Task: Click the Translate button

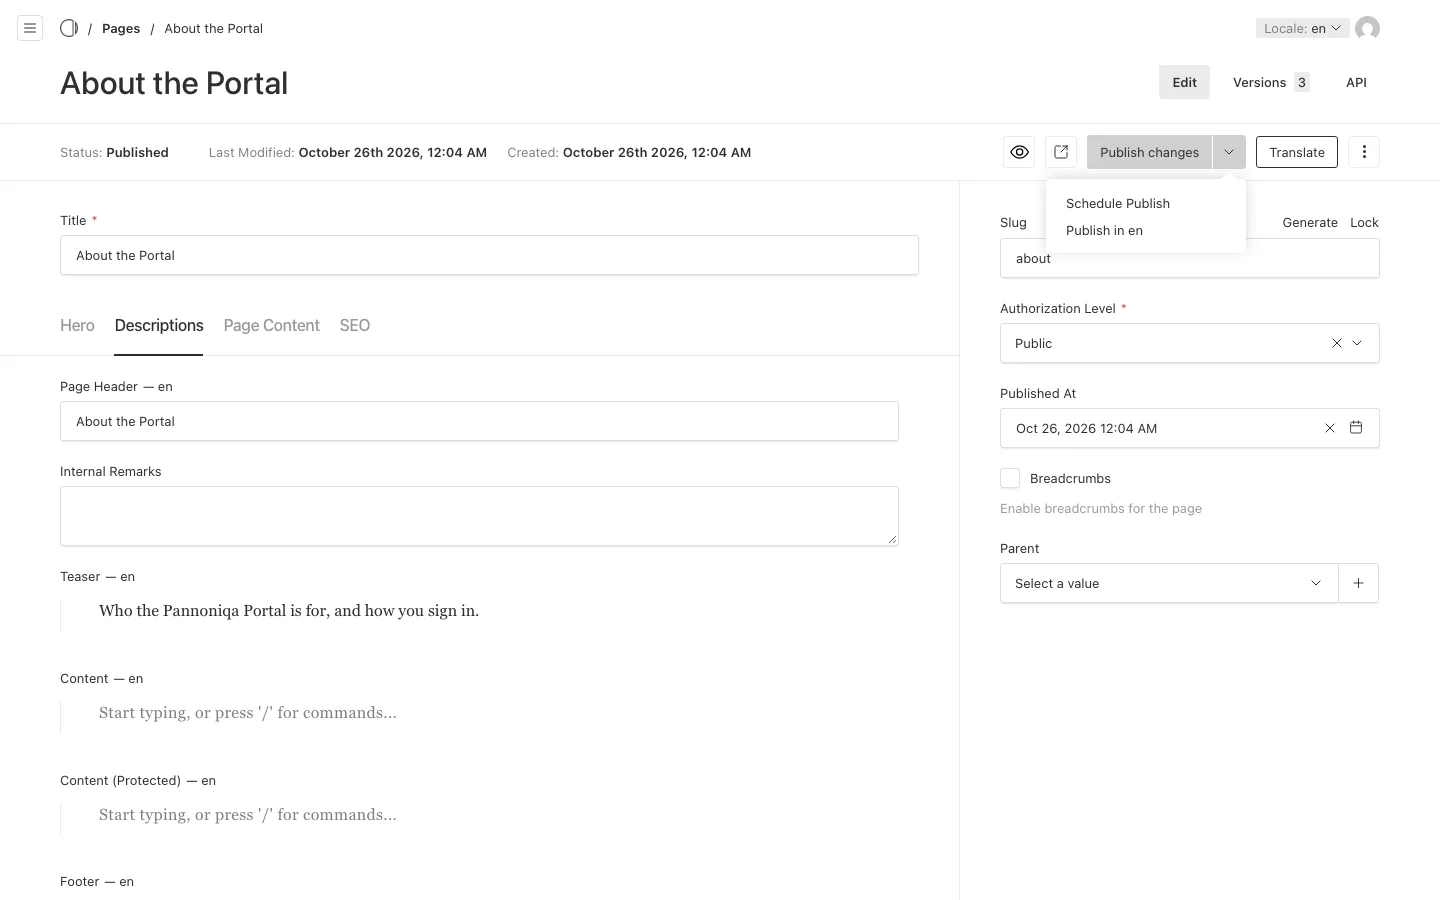Action: coord(1297,152)
